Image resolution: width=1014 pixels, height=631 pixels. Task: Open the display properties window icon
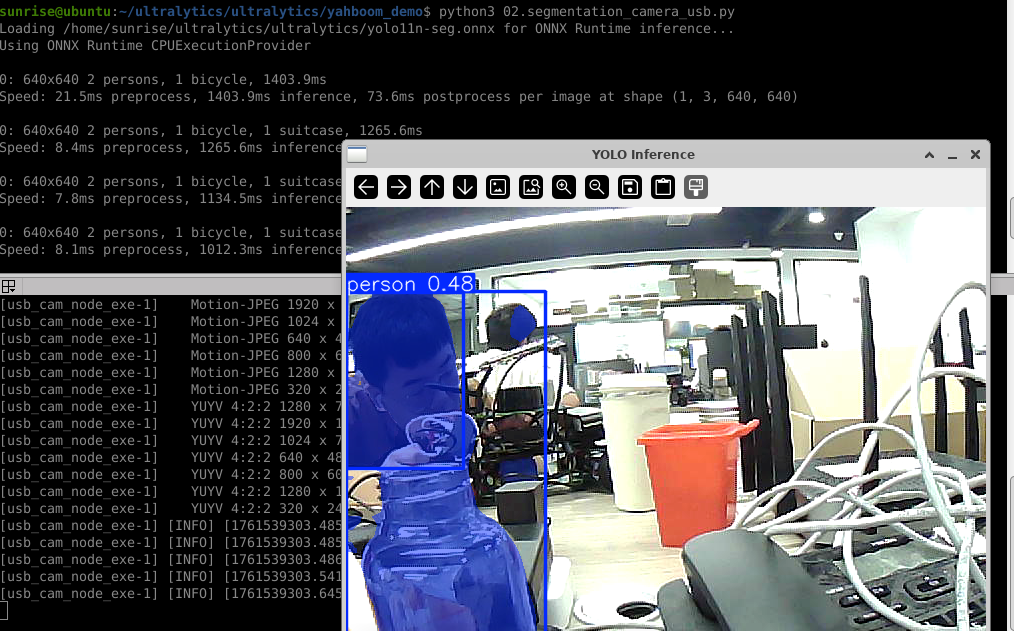(x=696, y=187)
